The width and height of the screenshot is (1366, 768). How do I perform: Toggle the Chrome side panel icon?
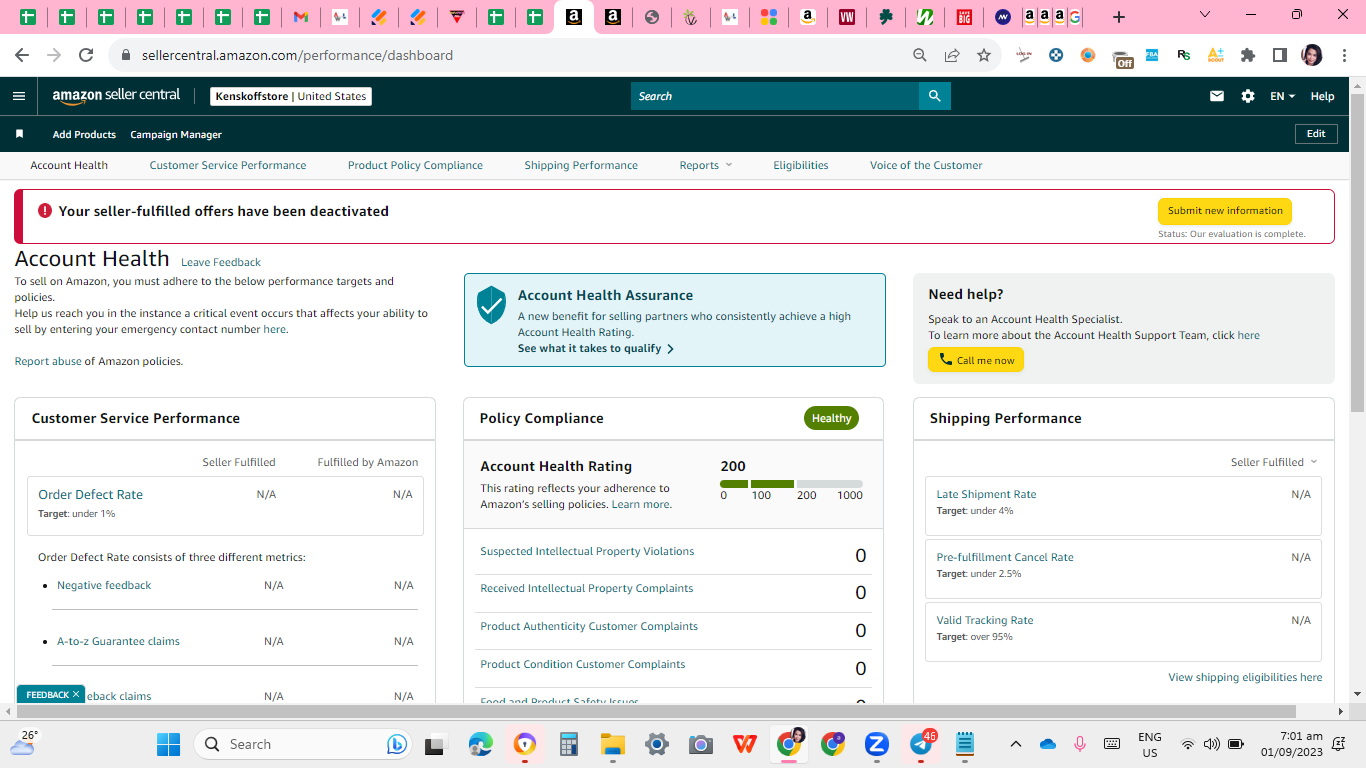pyautogui.click(x=1279, y=55)
